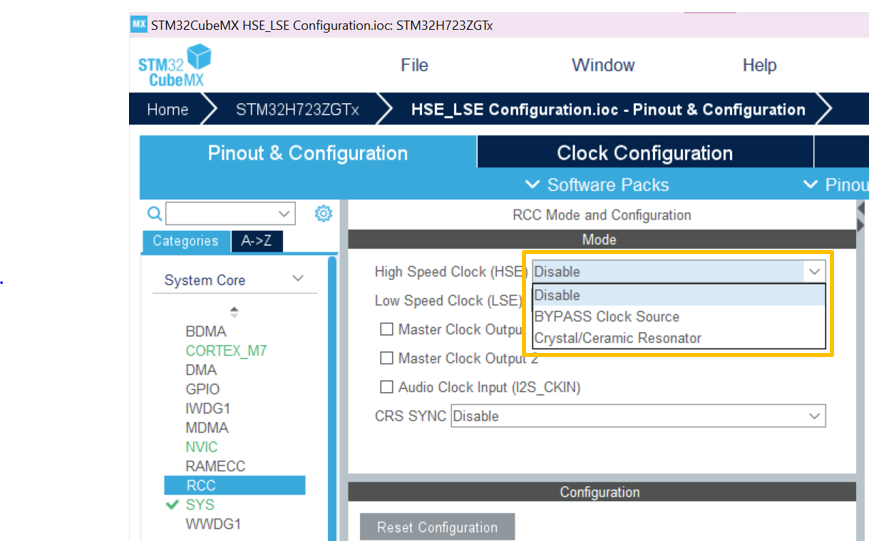Expand the Software Packs menu

(x=597, y=185)
